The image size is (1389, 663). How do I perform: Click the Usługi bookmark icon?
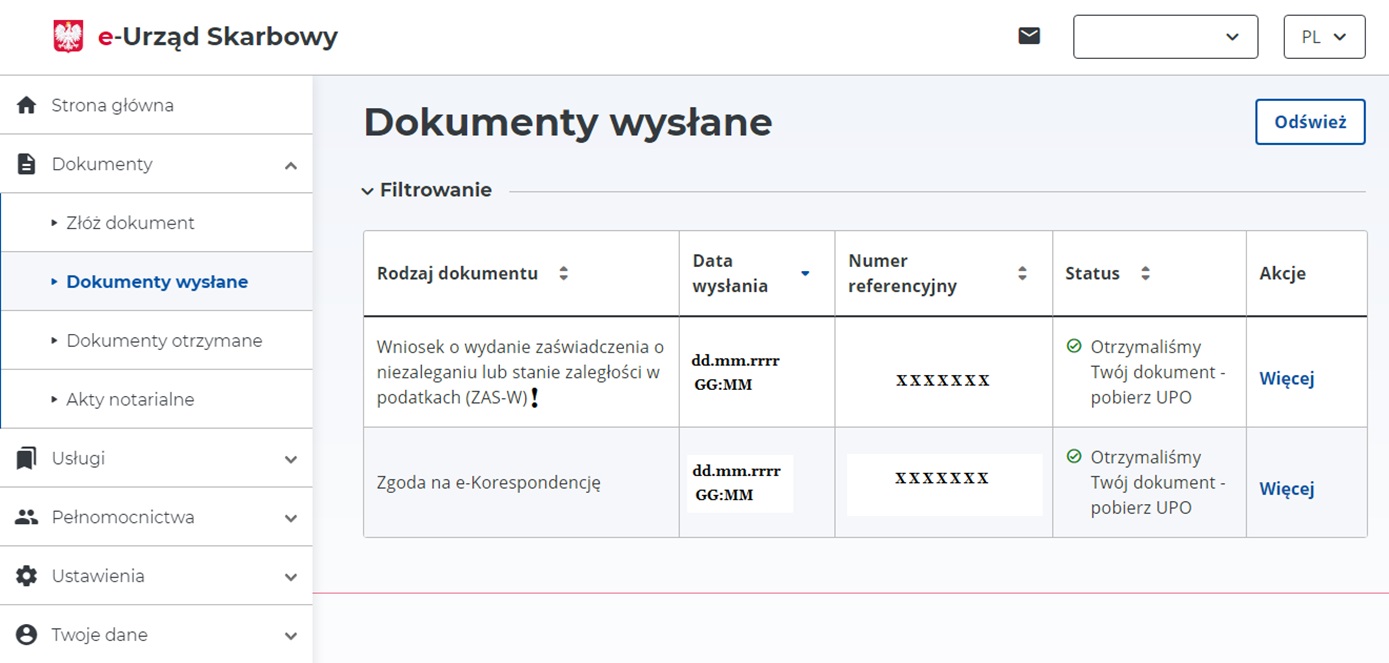[27, 458]
